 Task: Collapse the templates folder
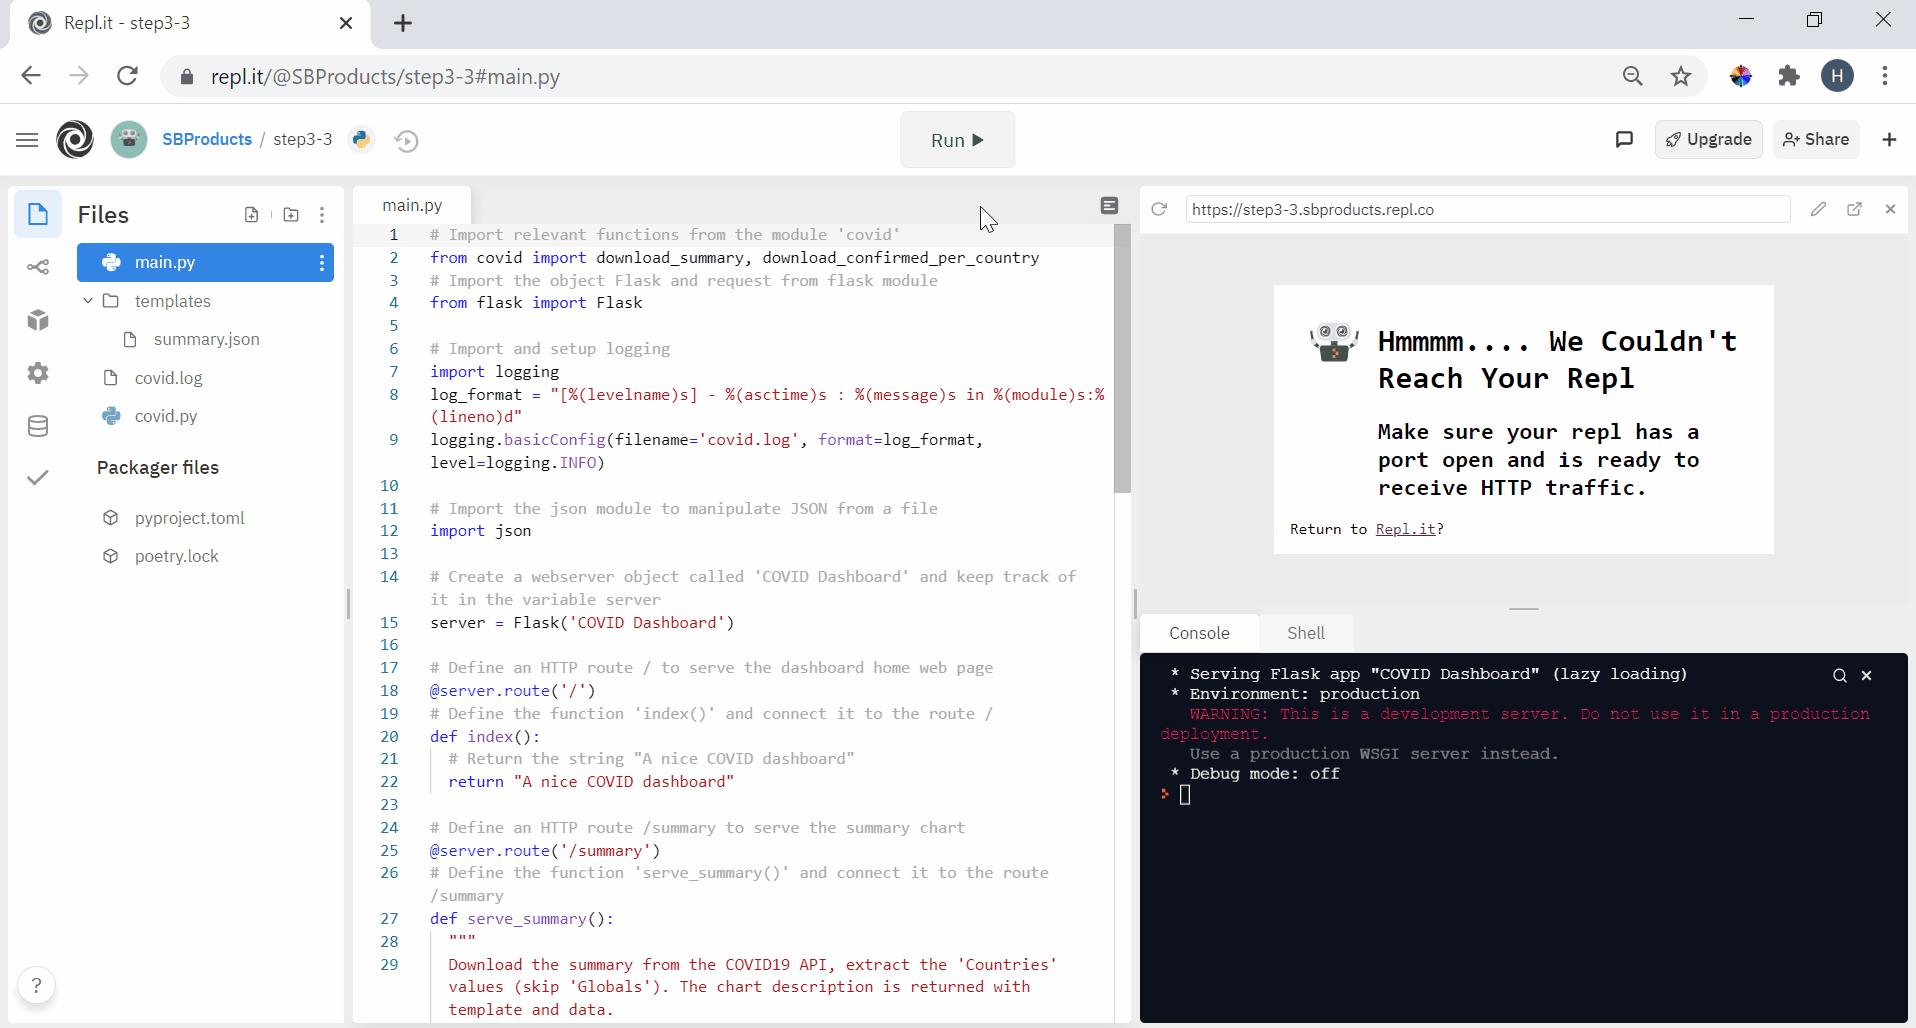point(88,301)
